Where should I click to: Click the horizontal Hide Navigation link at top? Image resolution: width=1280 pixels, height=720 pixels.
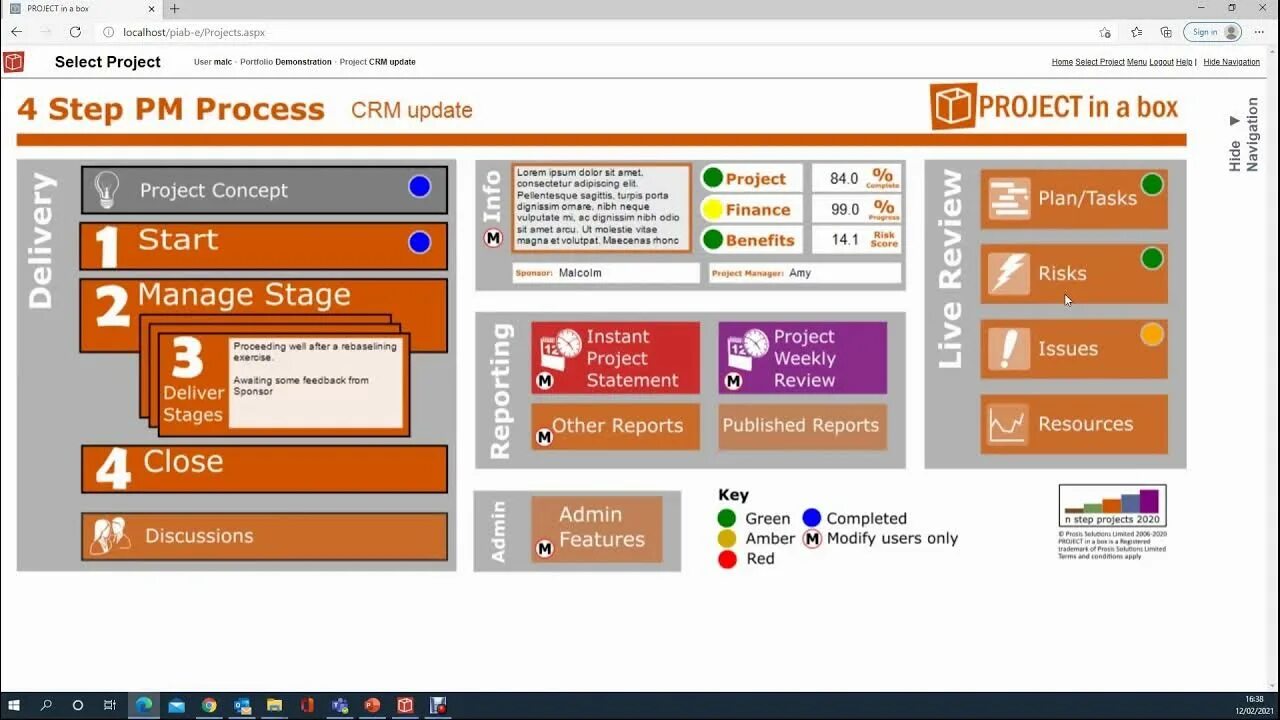(1231, 62)
